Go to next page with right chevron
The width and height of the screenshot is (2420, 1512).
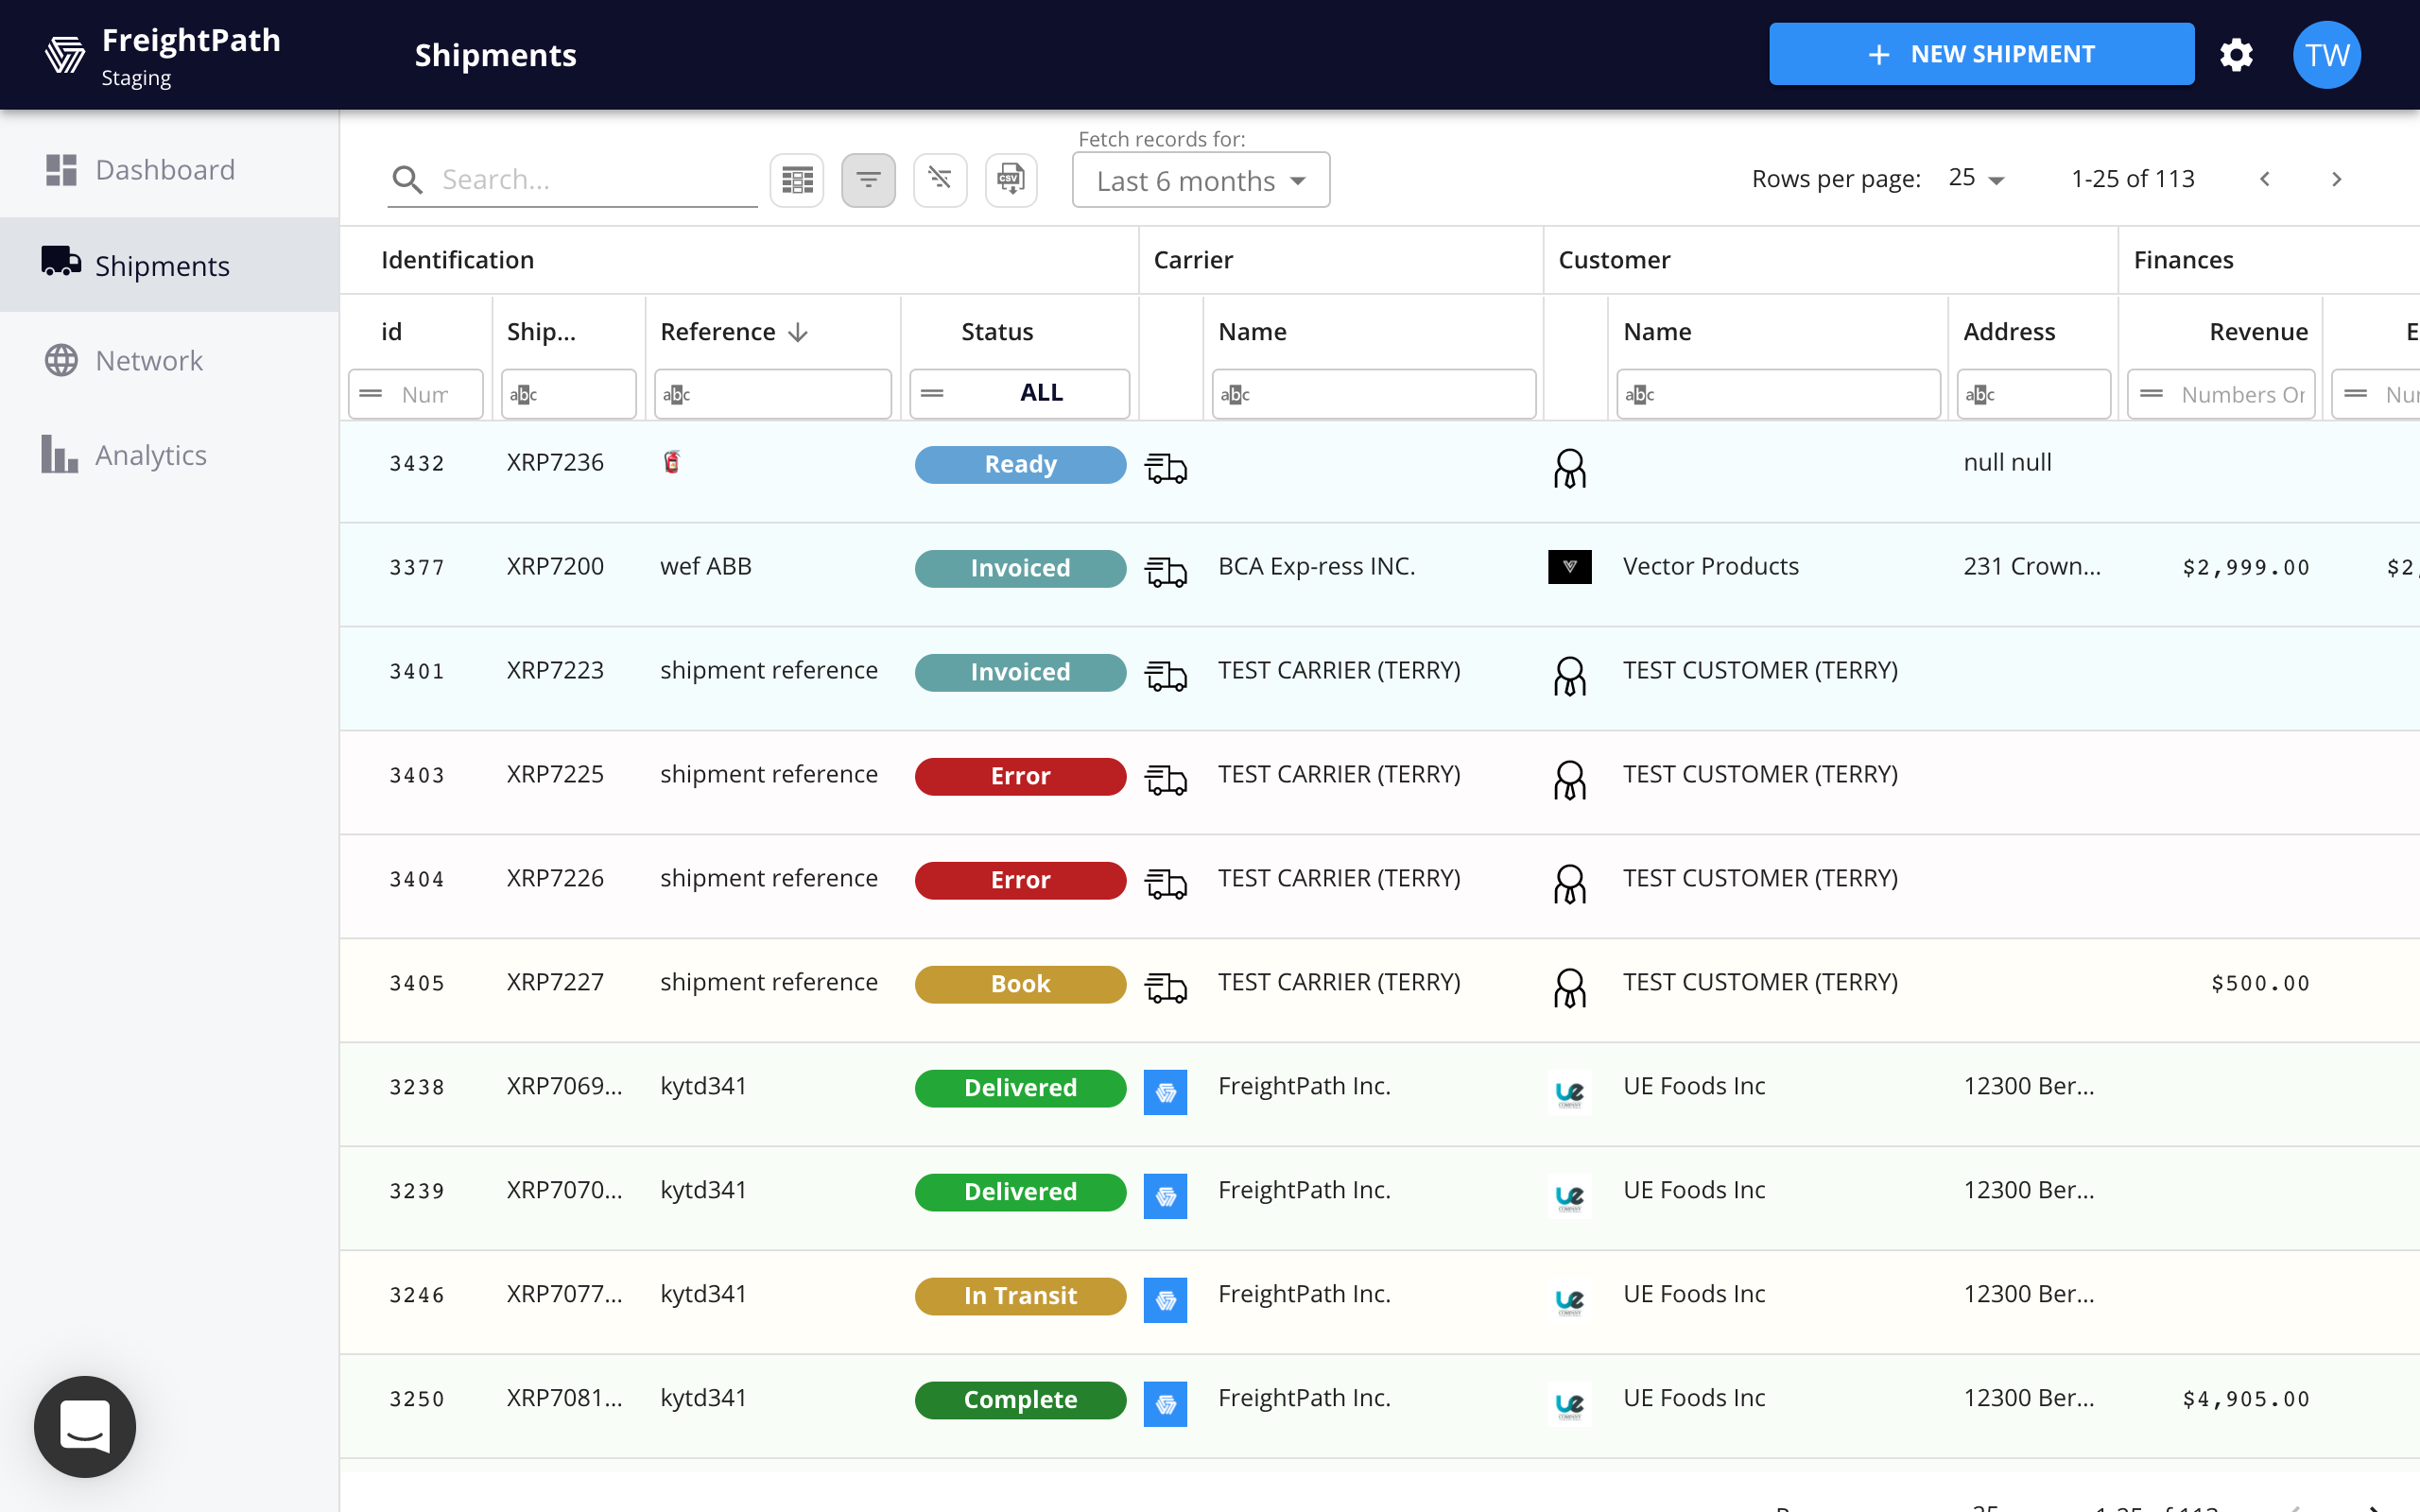tap(2338, 179)
